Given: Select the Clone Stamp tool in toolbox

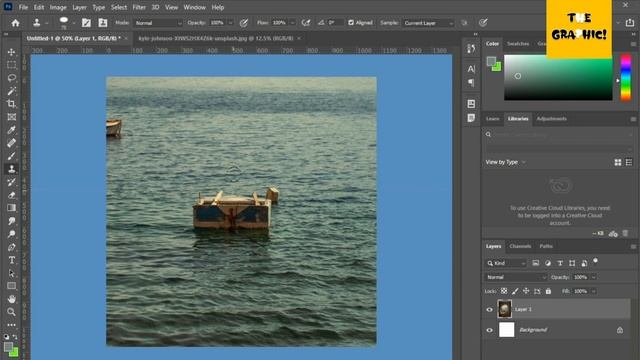Looking at the screenshot, I should click(11, 169).
